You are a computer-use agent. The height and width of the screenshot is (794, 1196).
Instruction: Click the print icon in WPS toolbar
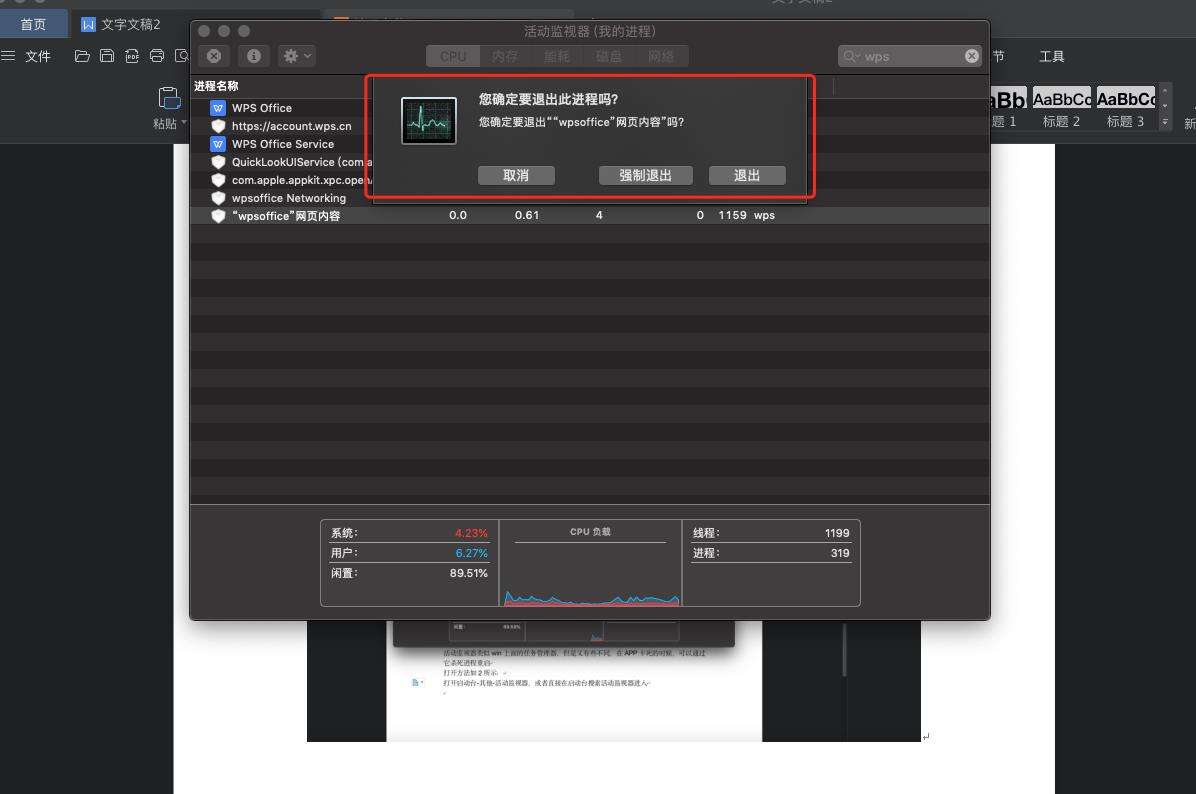tap(157, 56)
